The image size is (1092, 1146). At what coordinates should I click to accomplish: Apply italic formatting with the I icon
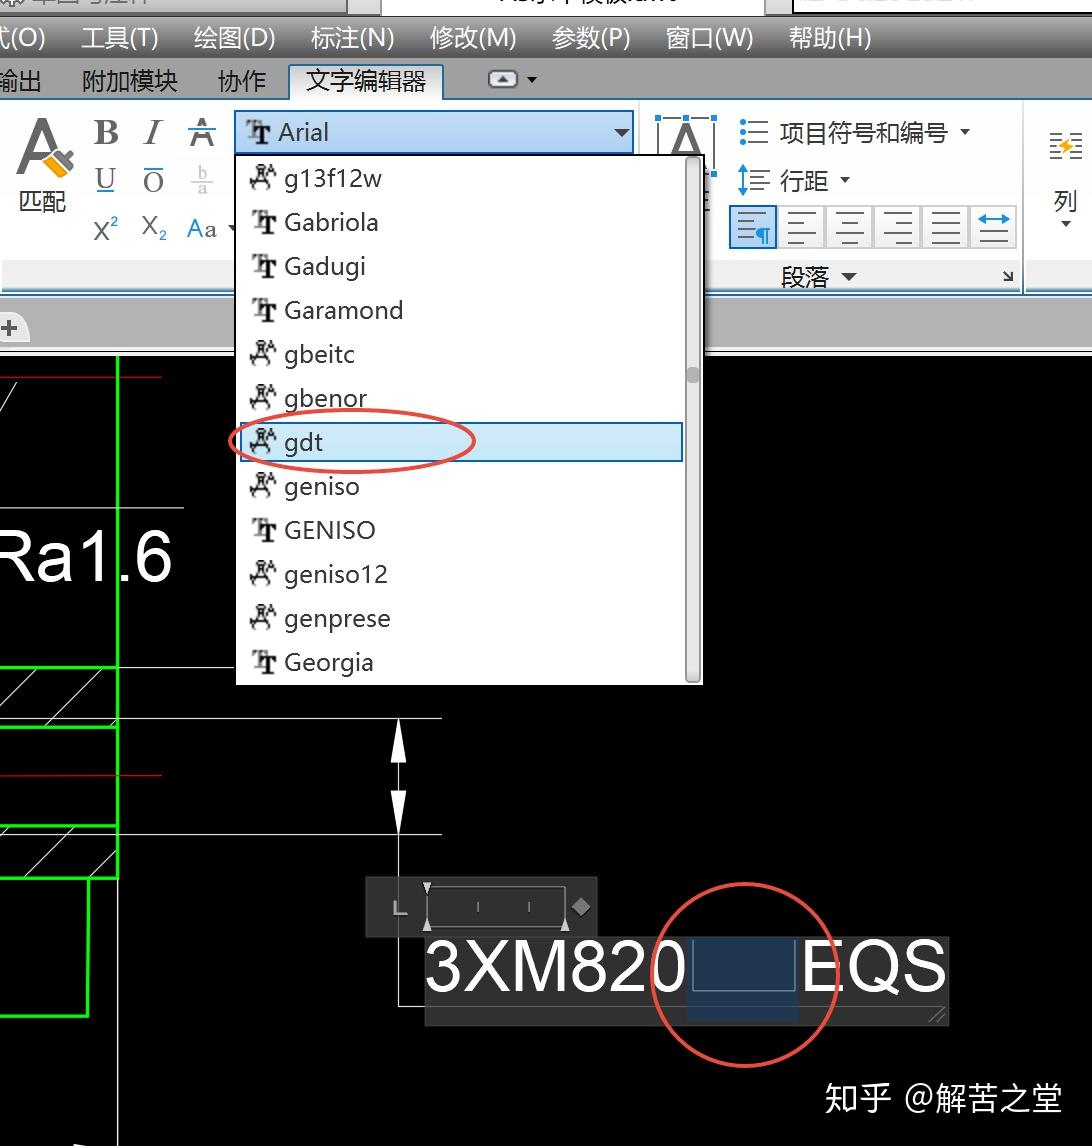(152, 131)
